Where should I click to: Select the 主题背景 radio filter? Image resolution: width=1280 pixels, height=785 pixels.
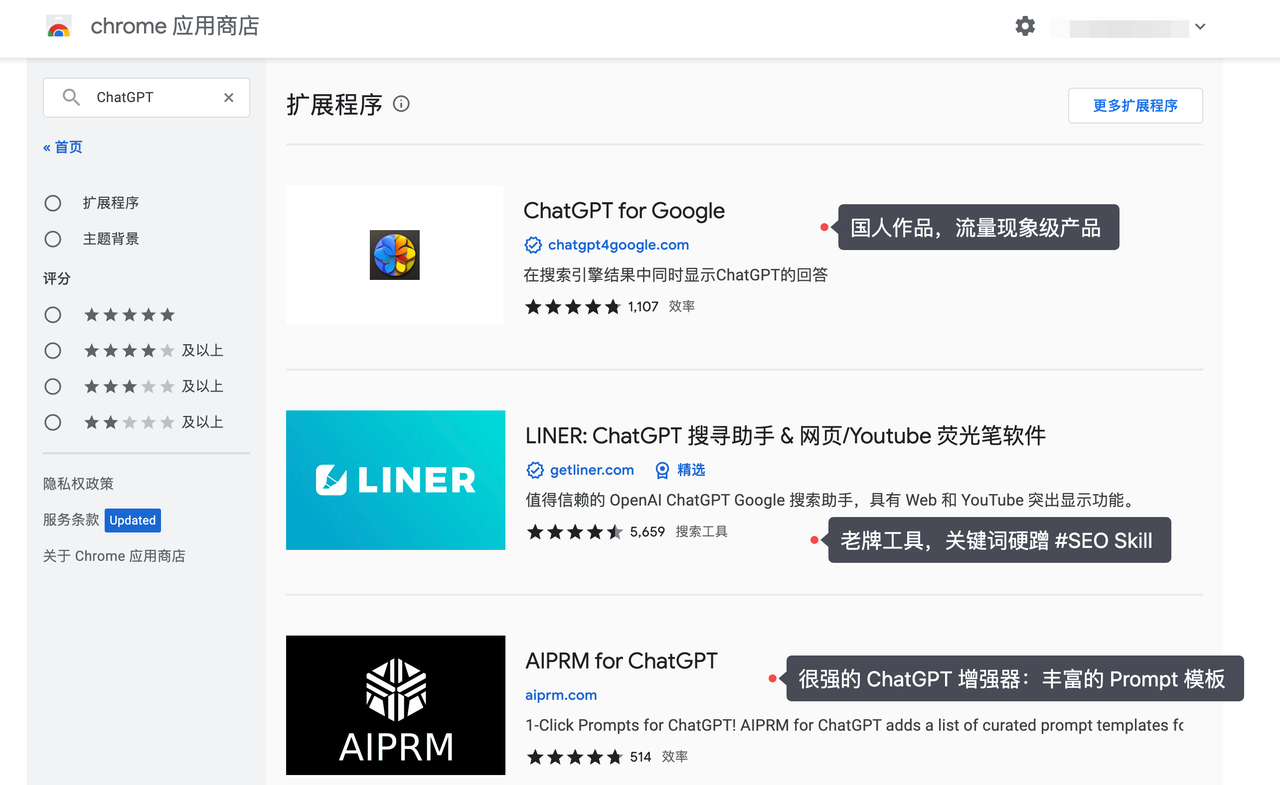[x=53, y=239]
